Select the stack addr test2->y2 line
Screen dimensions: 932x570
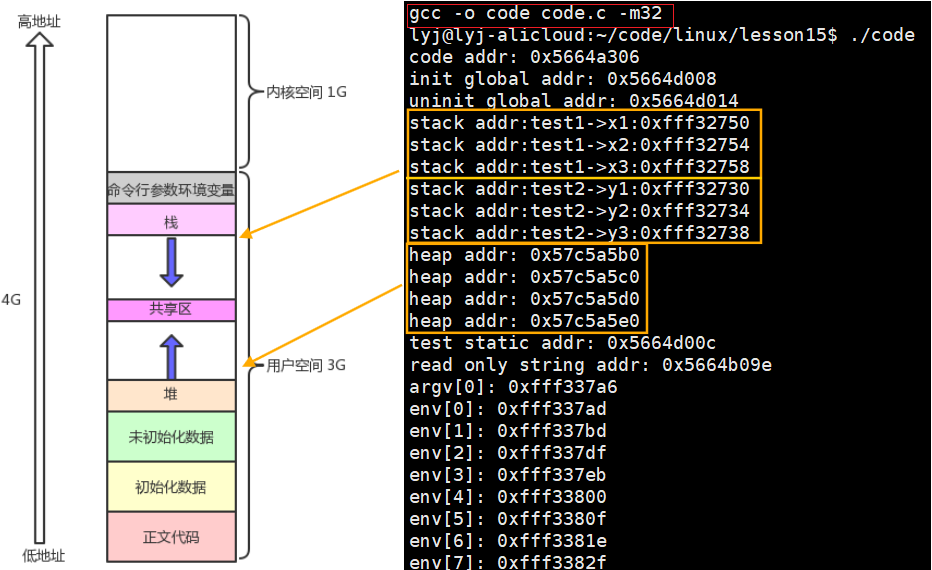click(580, 211)
